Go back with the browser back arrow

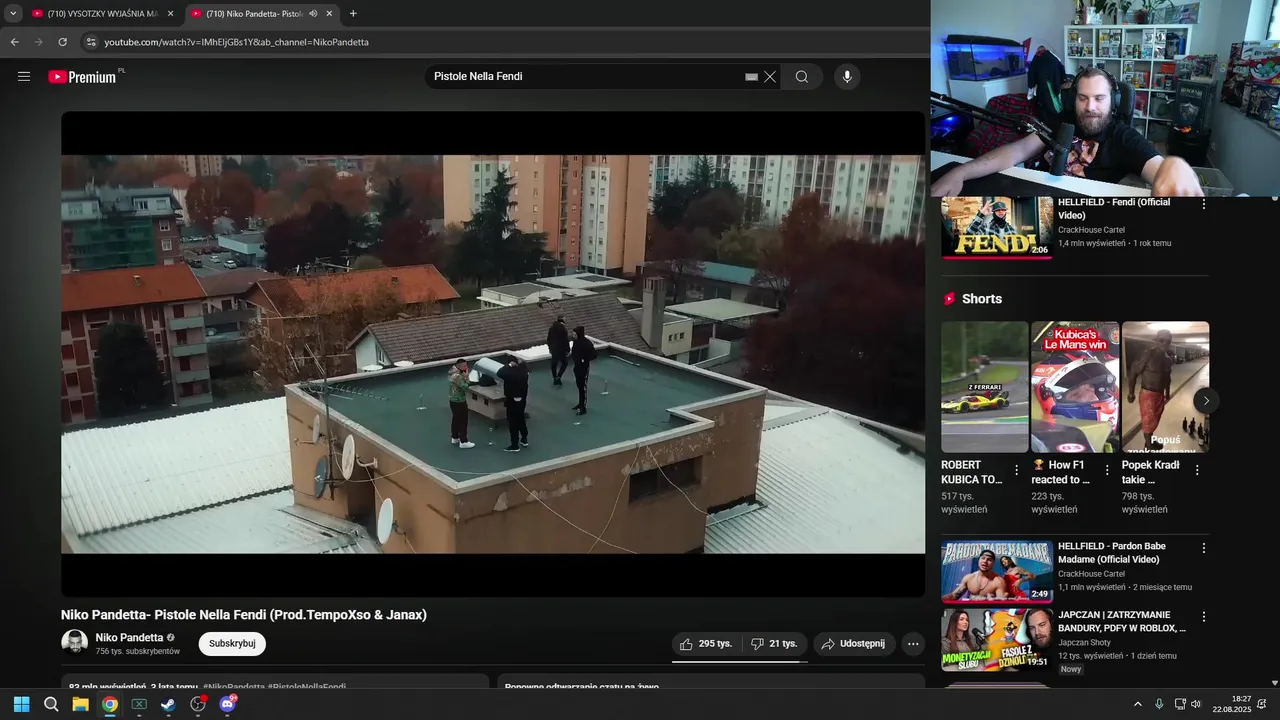(x=14, y=42)
